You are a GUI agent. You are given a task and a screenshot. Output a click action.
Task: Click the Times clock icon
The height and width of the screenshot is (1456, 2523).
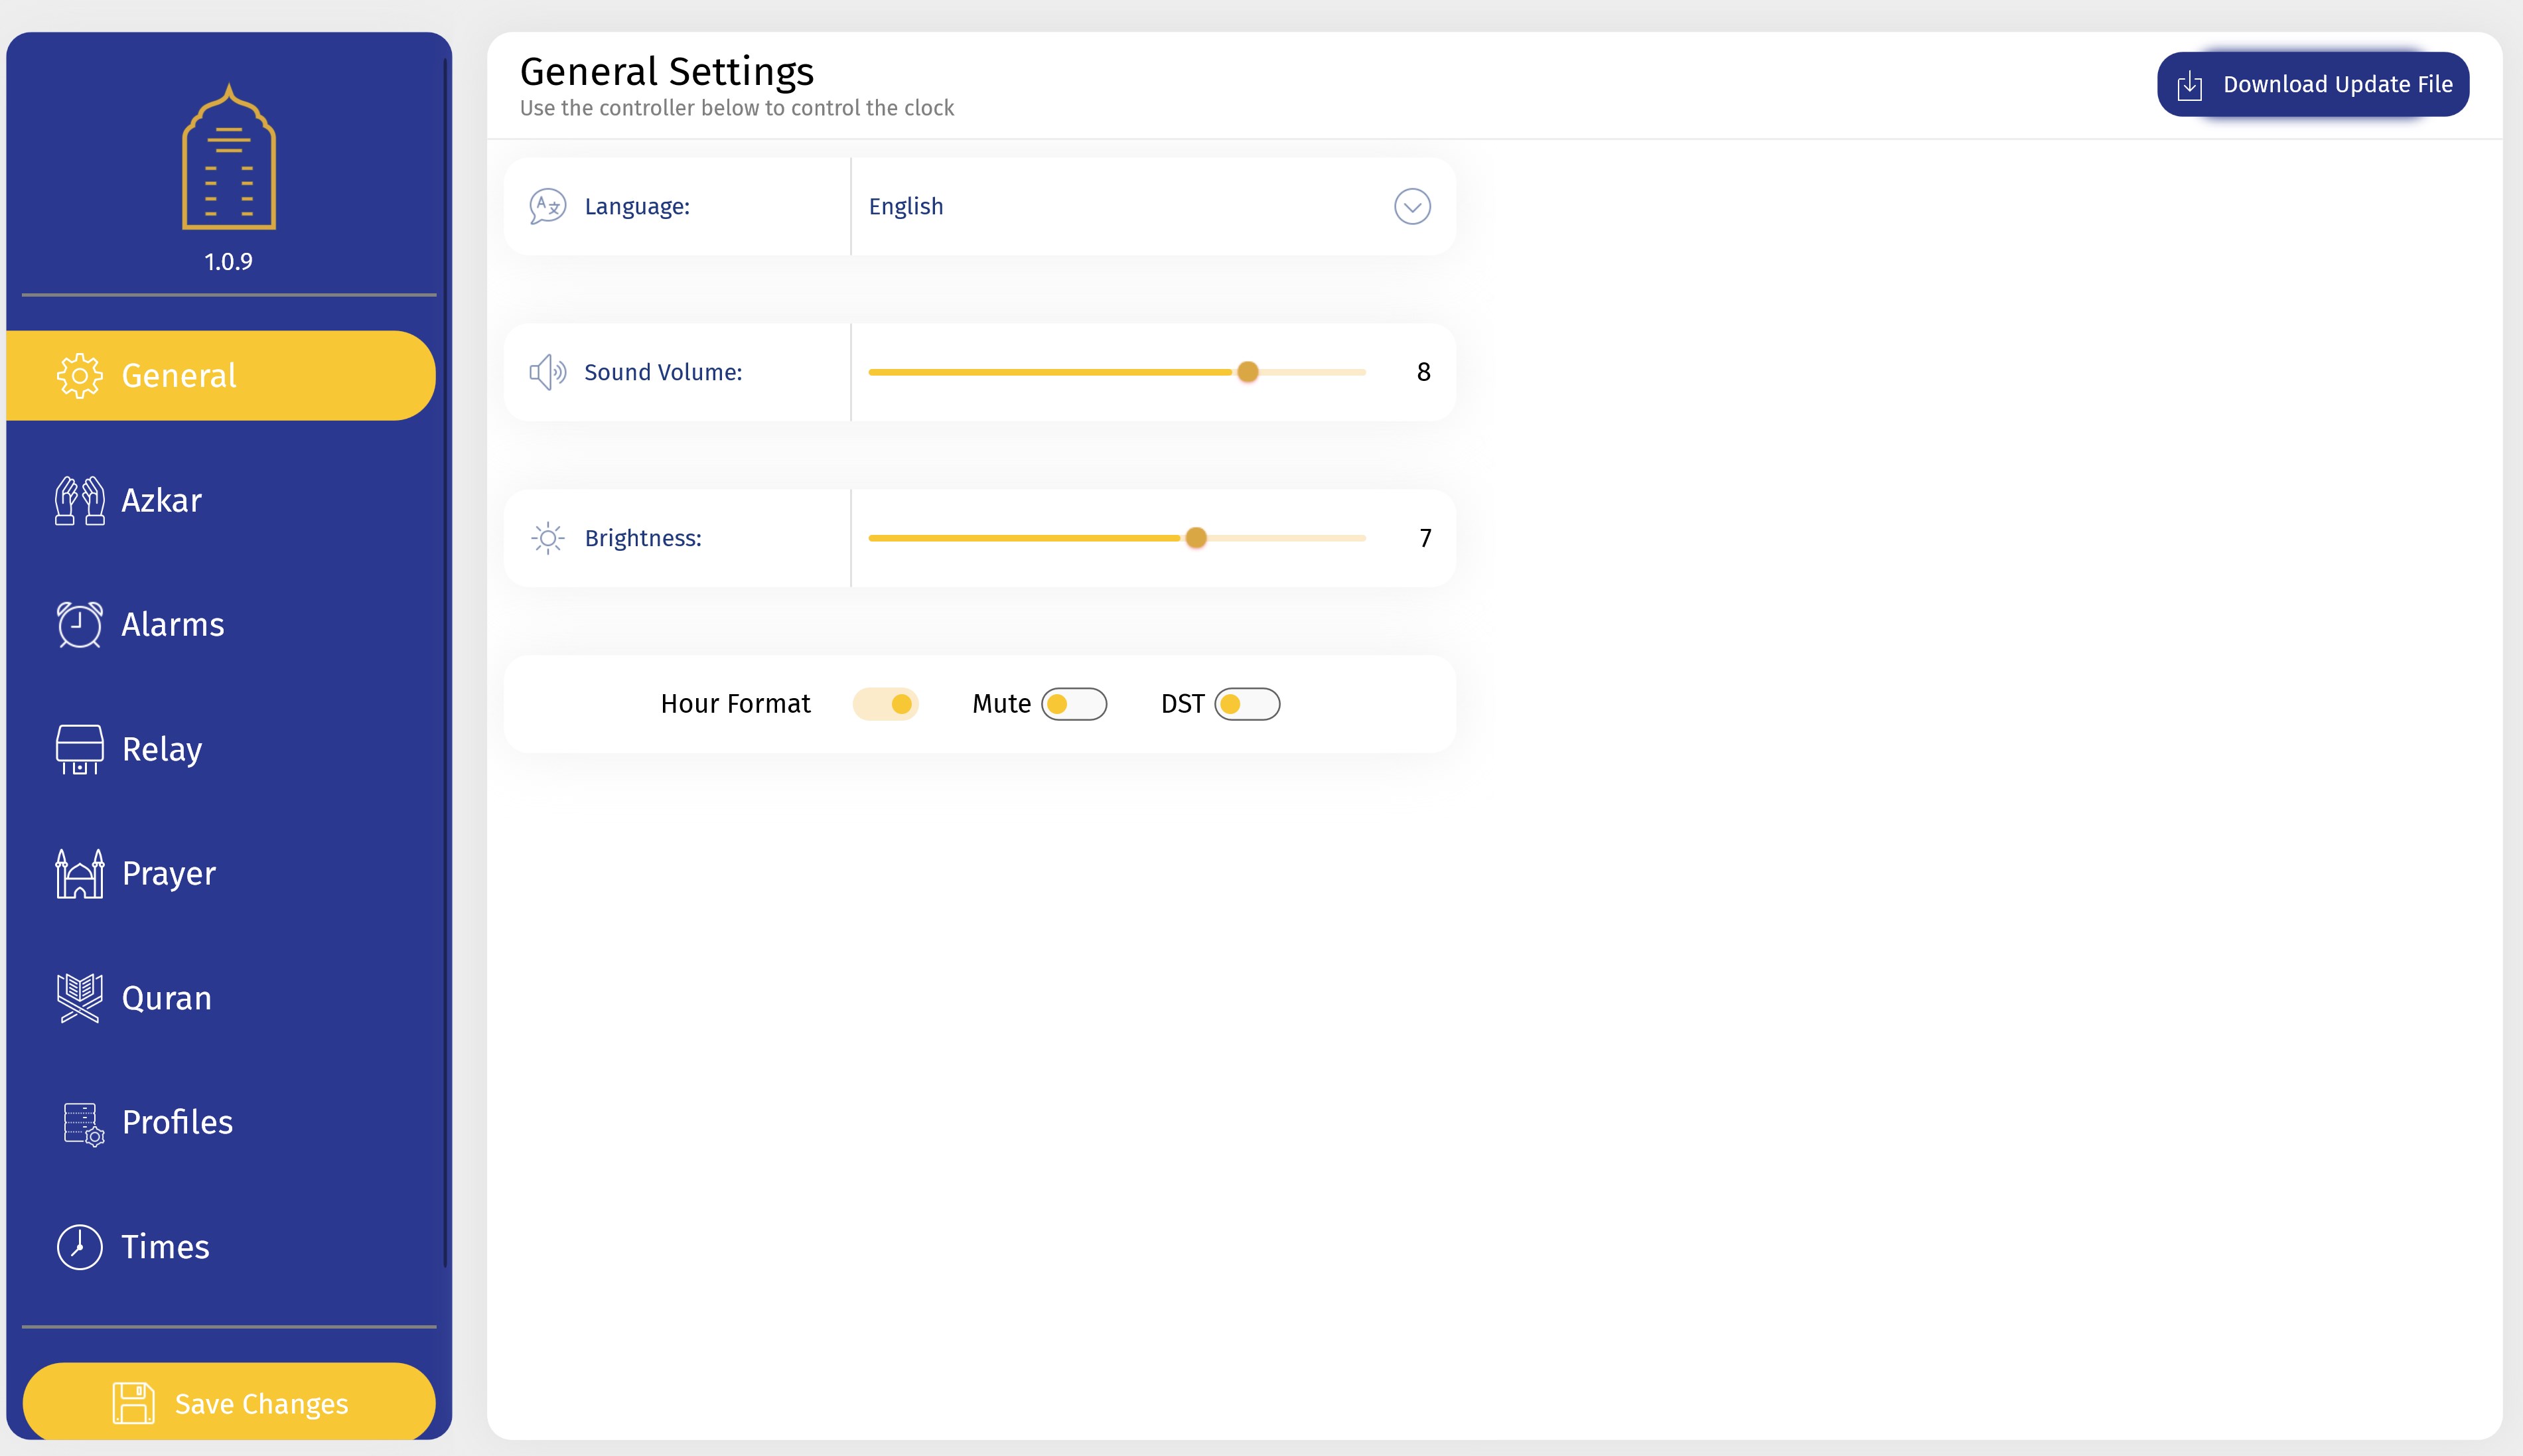coord(80,1247)
